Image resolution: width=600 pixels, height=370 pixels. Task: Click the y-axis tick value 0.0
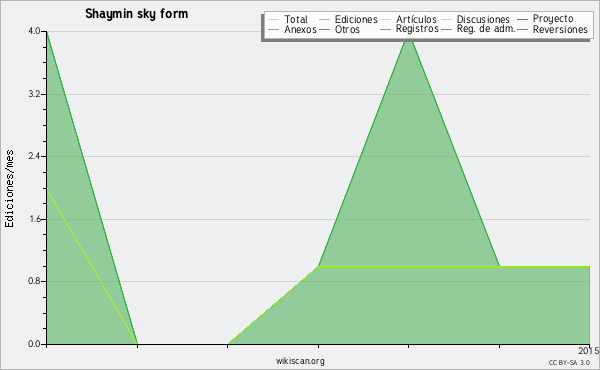tap(34, 344)
